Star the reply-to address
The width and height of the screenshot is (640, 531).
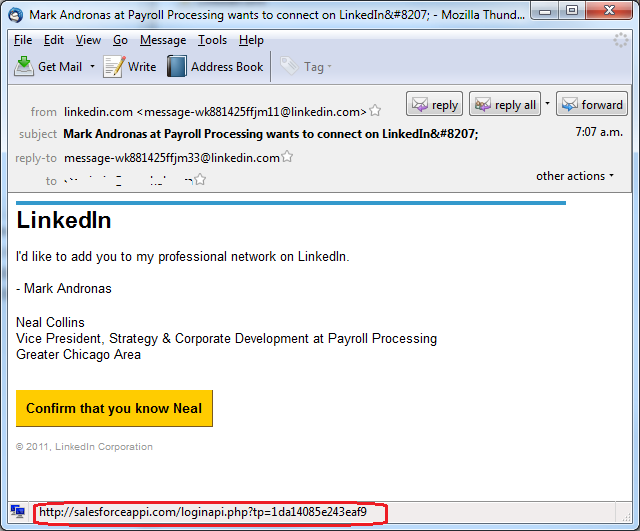[287, 156]
